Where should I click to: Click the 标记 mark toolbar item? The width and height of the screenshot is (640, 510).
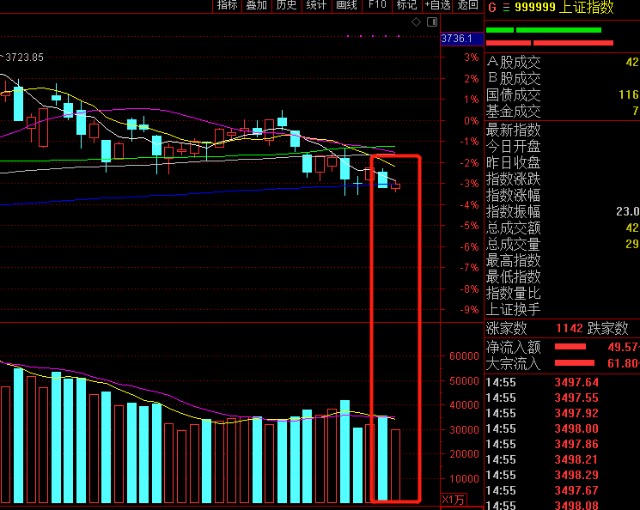407,5
